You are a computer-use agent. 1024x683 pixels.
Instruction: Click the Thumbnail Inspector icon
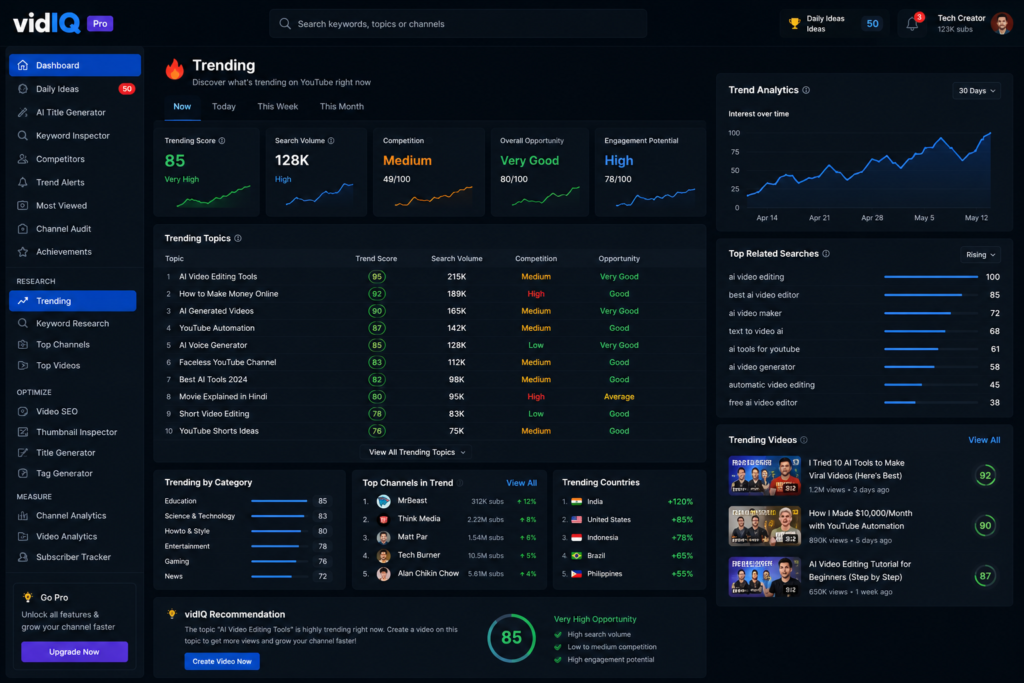[23, 432]
